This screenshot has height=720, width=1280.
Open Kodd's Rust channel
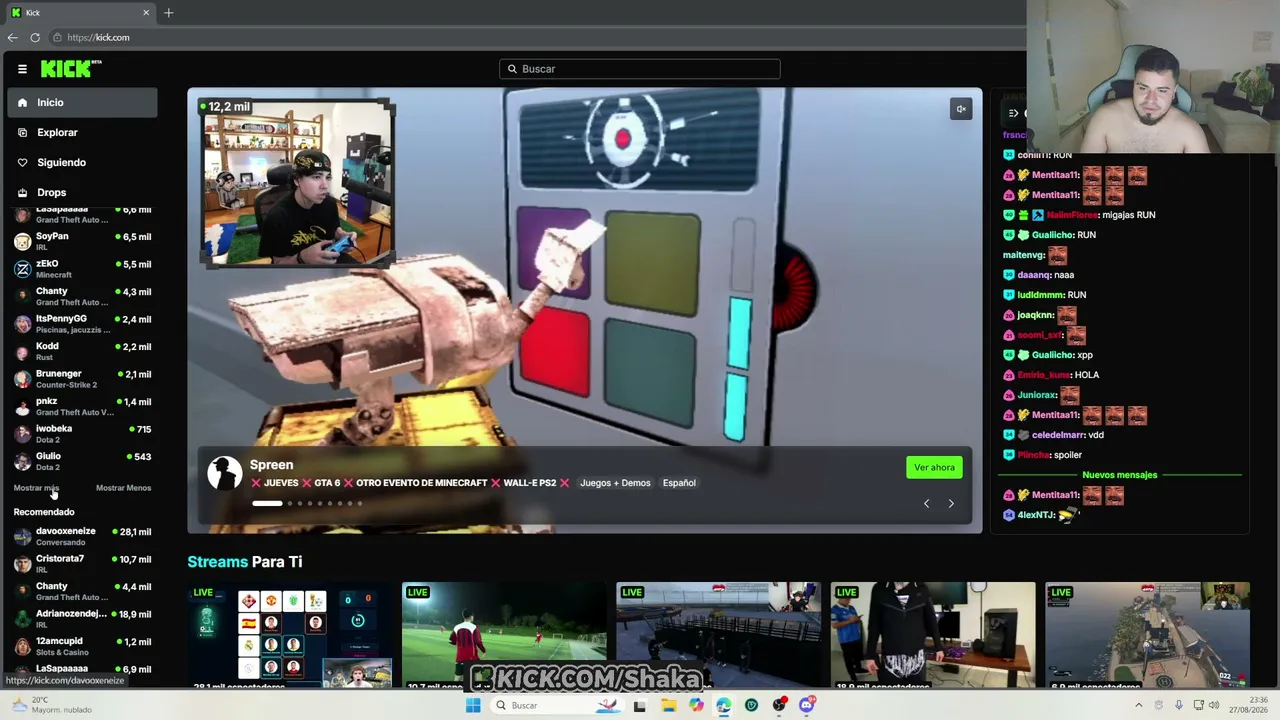pos(82,351)
